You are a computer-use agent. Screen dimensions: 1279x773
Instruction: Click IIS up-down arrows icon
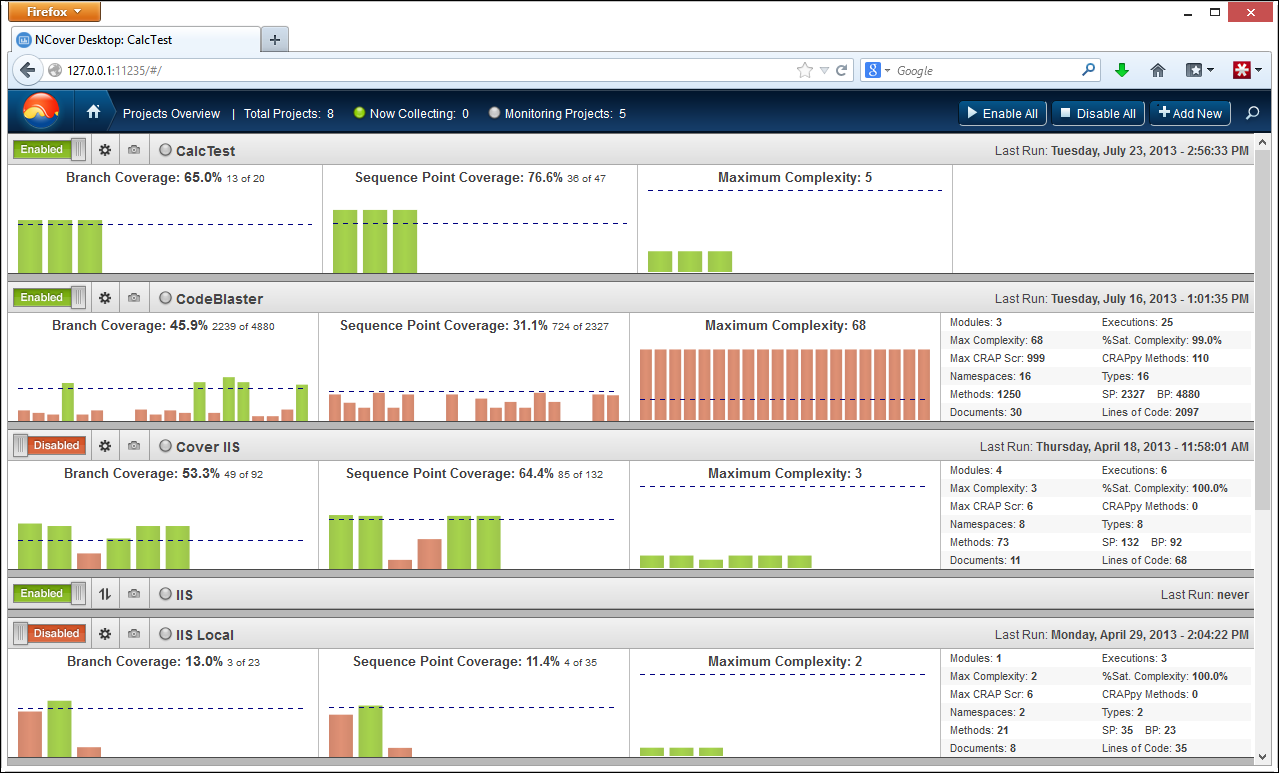click(105, 594)
